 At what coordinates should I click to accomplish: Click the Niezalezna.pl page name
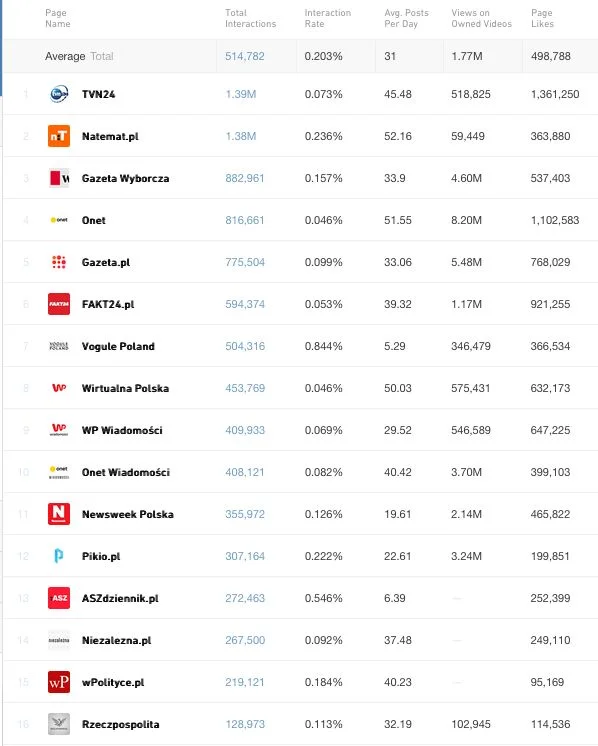coord(117,640)
